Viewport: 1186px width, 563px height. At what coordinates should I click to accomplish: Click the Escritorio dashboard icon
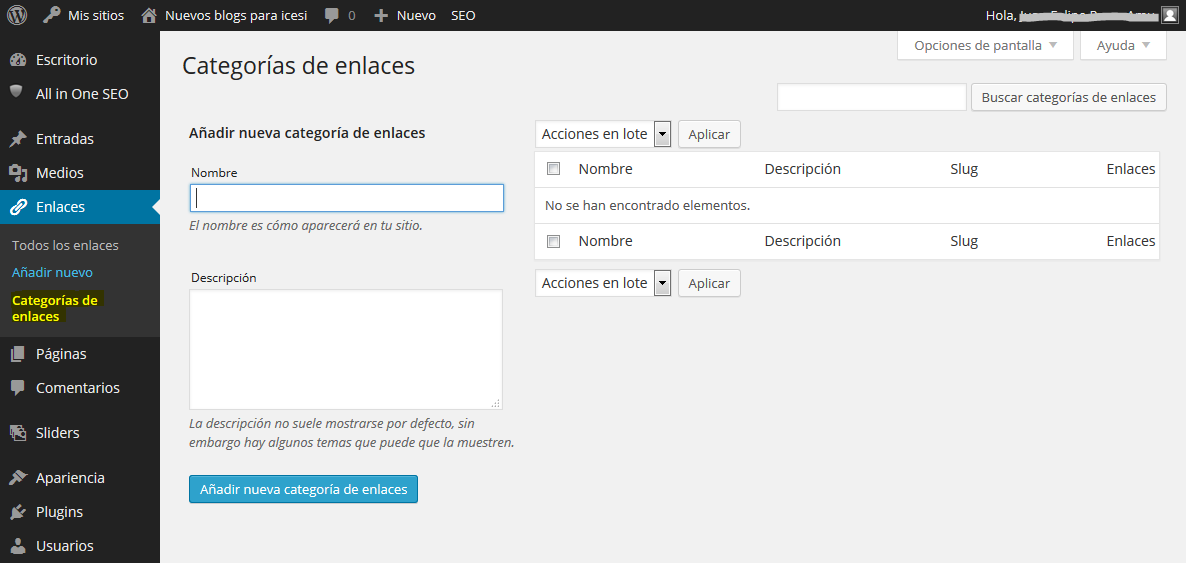[x=17, y=60]
